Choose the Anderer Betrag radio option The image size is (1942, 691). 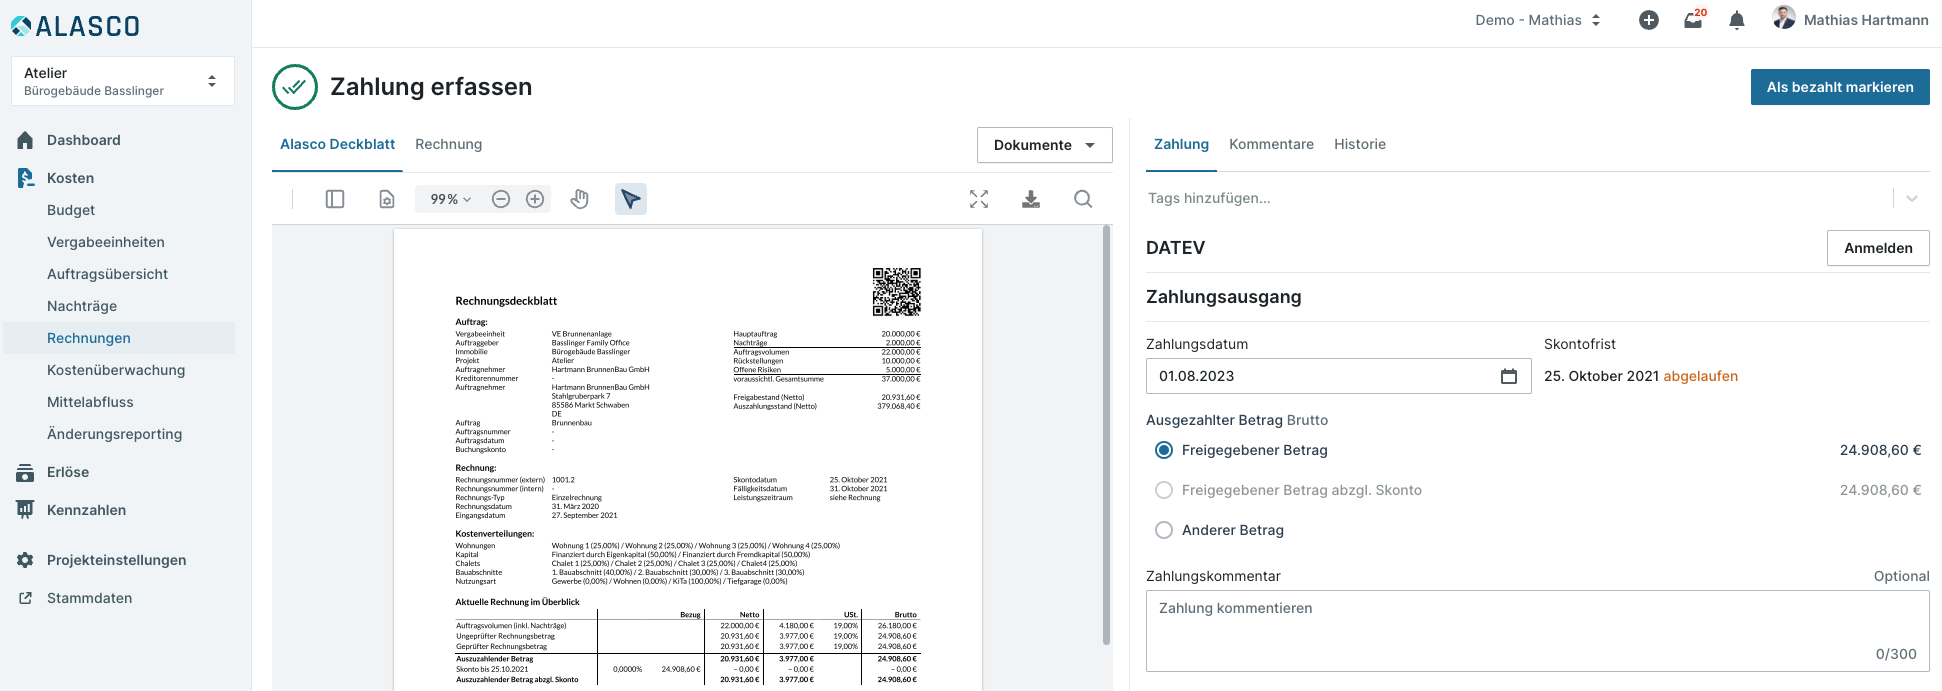[x=1164, y=530]
